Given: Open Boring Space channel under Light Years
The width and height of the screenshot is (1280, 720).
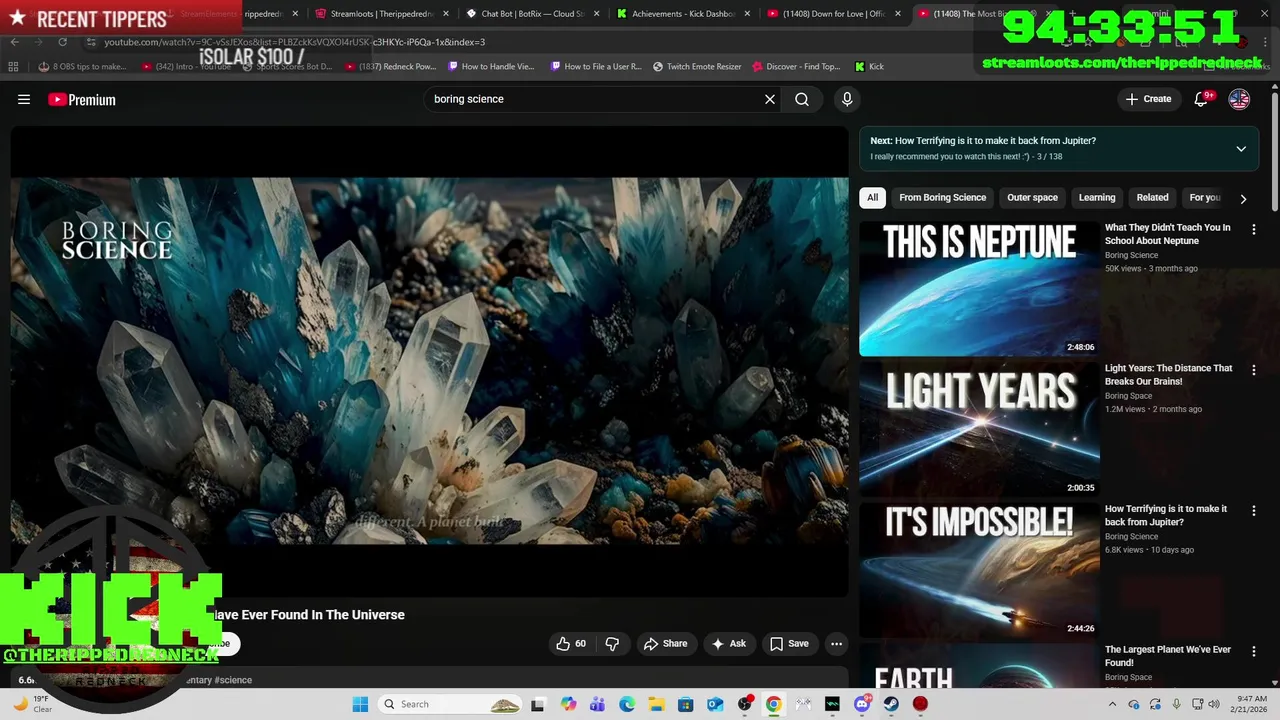Looking at the screenshot, I should 1128,396.
